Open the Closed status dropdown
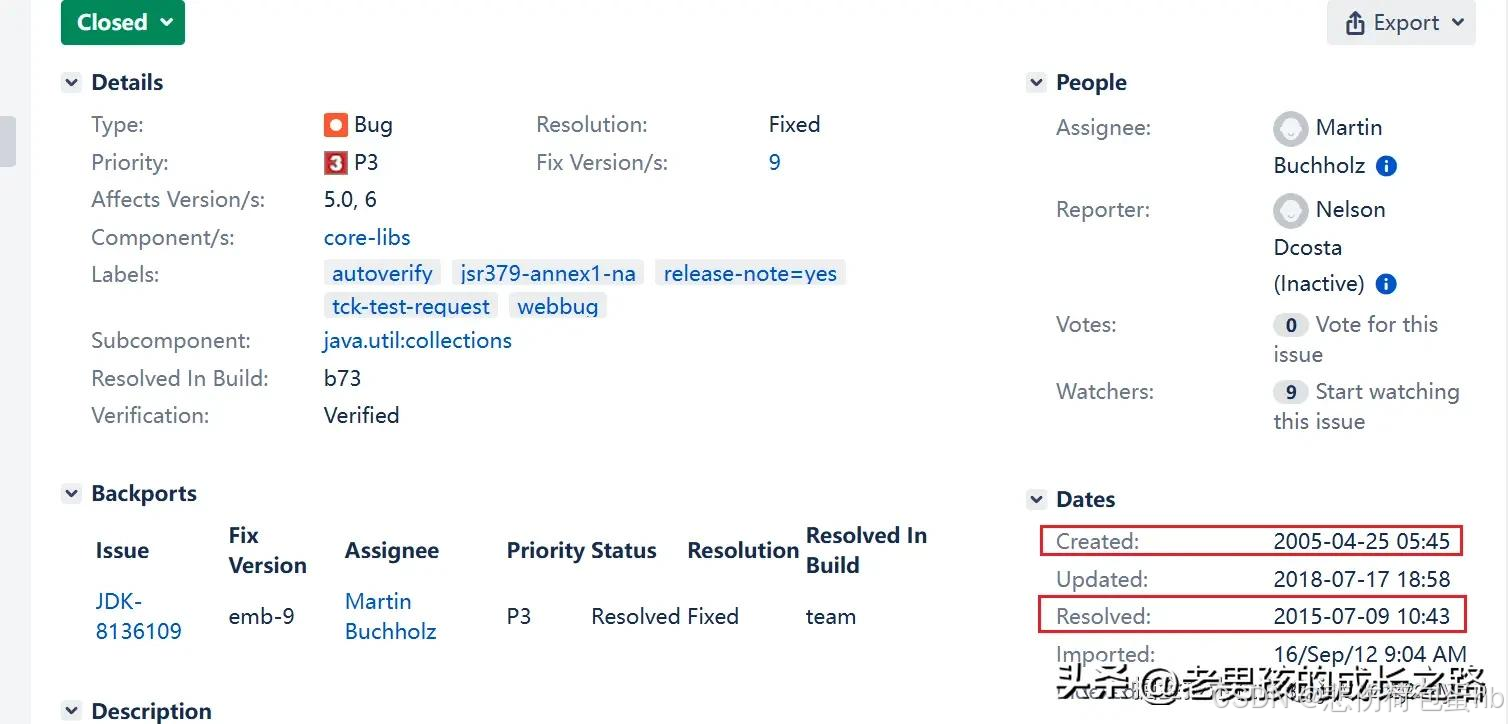This screenshot has width=1508, height=724. coord(122,22)
